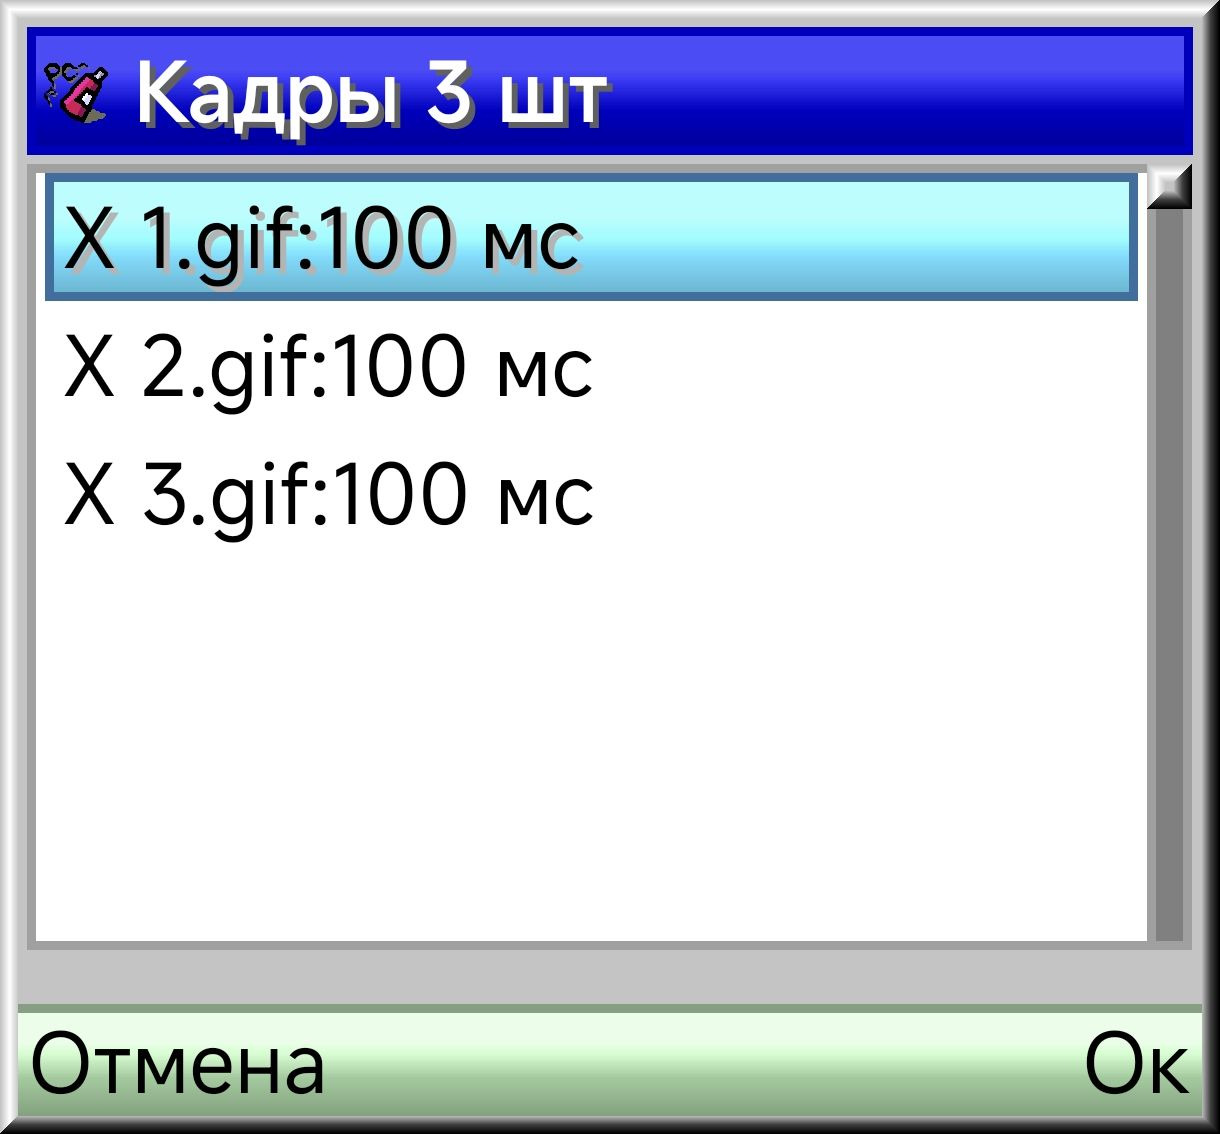Click the Отмена softkey
Image resolution: width=1220 pixels, height=1134 pixels.
tap(178, 1065)
